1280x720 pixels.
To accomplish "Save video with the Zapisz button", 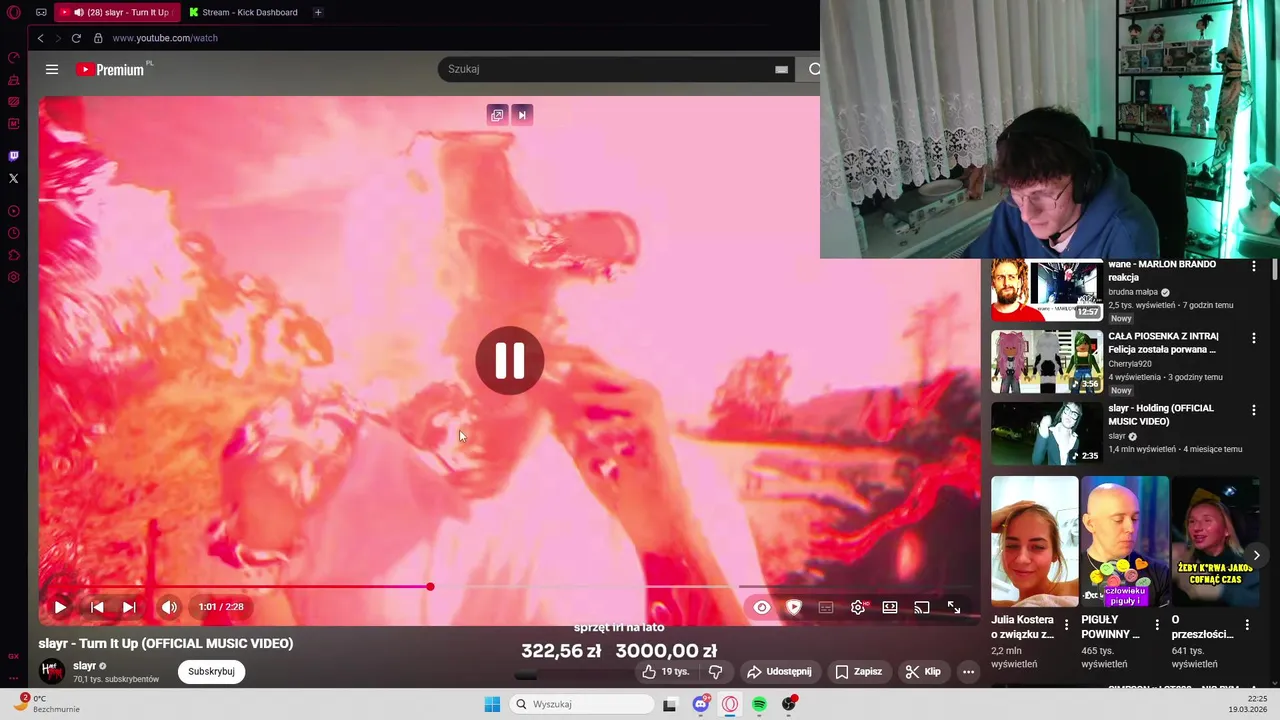I will click(x=859, y=672).
